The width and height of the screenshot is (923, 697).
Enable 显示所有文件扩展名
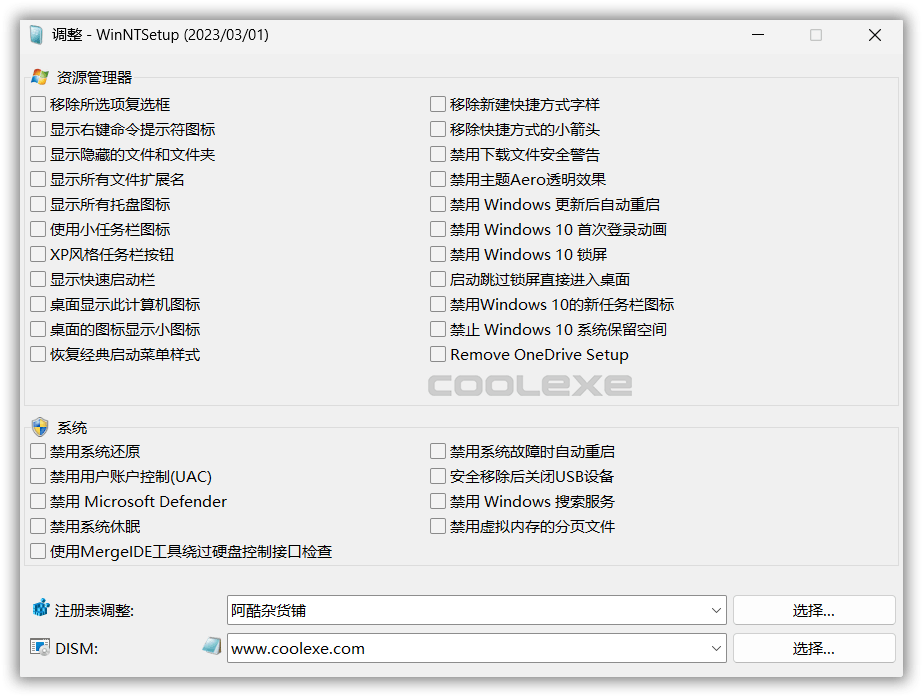click(x=37, y=179)
